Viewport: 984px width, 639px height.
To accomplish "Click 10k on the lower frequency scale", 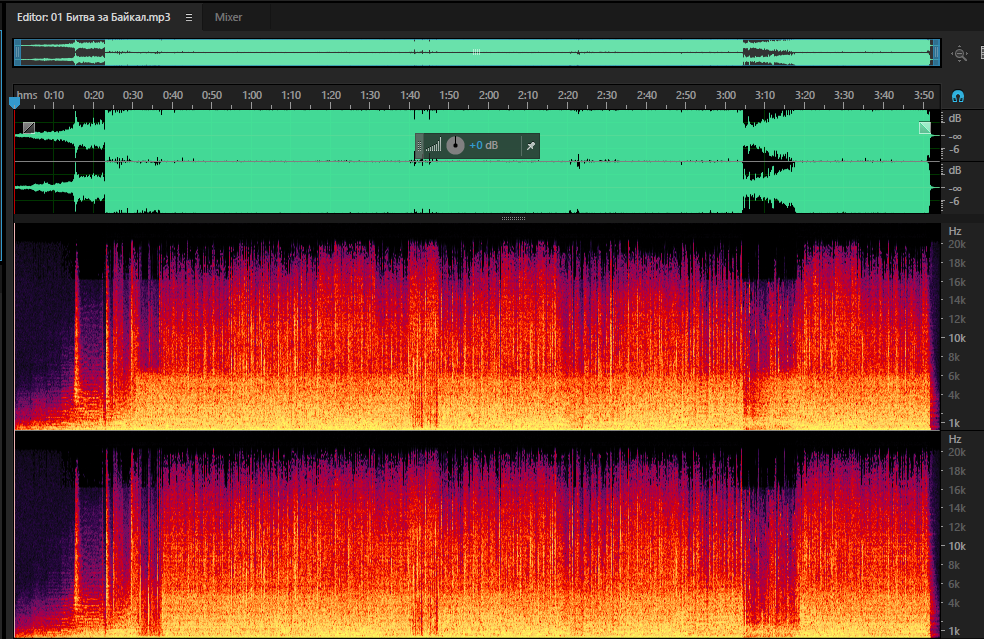I will (x=957, y=546).
